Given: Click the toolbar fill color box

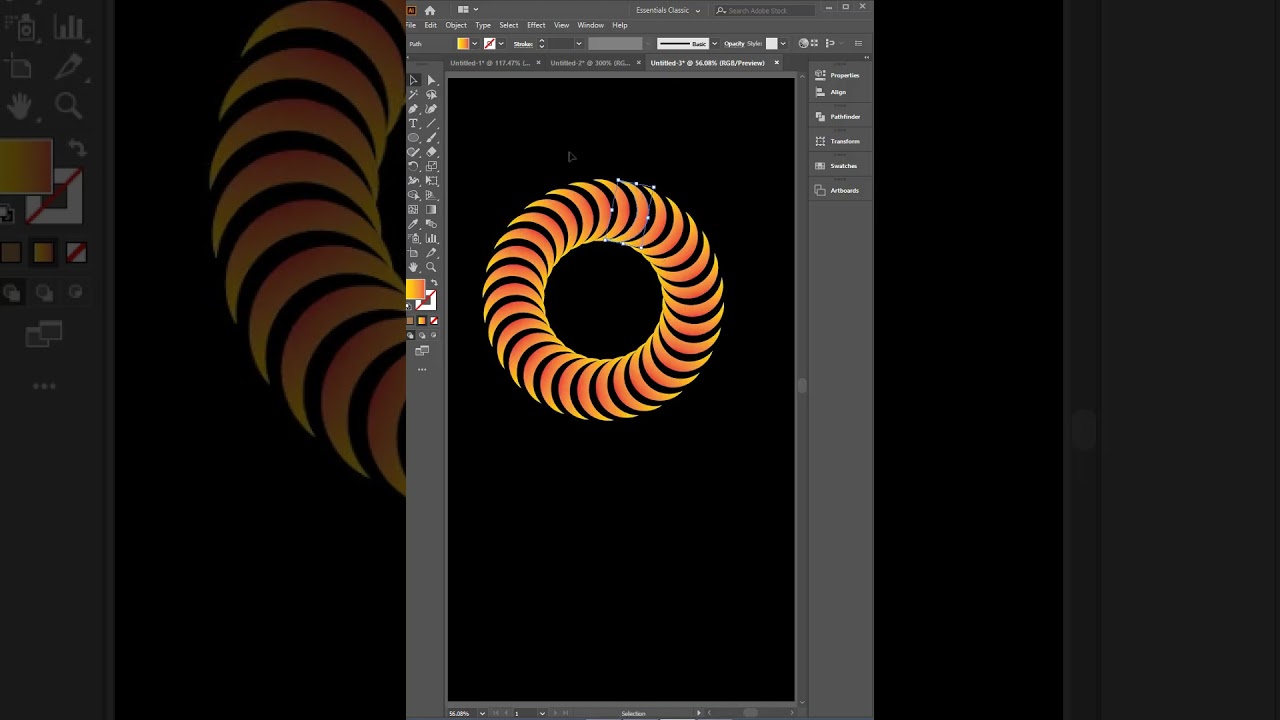Looking at the screenshot, I should 415,290.
